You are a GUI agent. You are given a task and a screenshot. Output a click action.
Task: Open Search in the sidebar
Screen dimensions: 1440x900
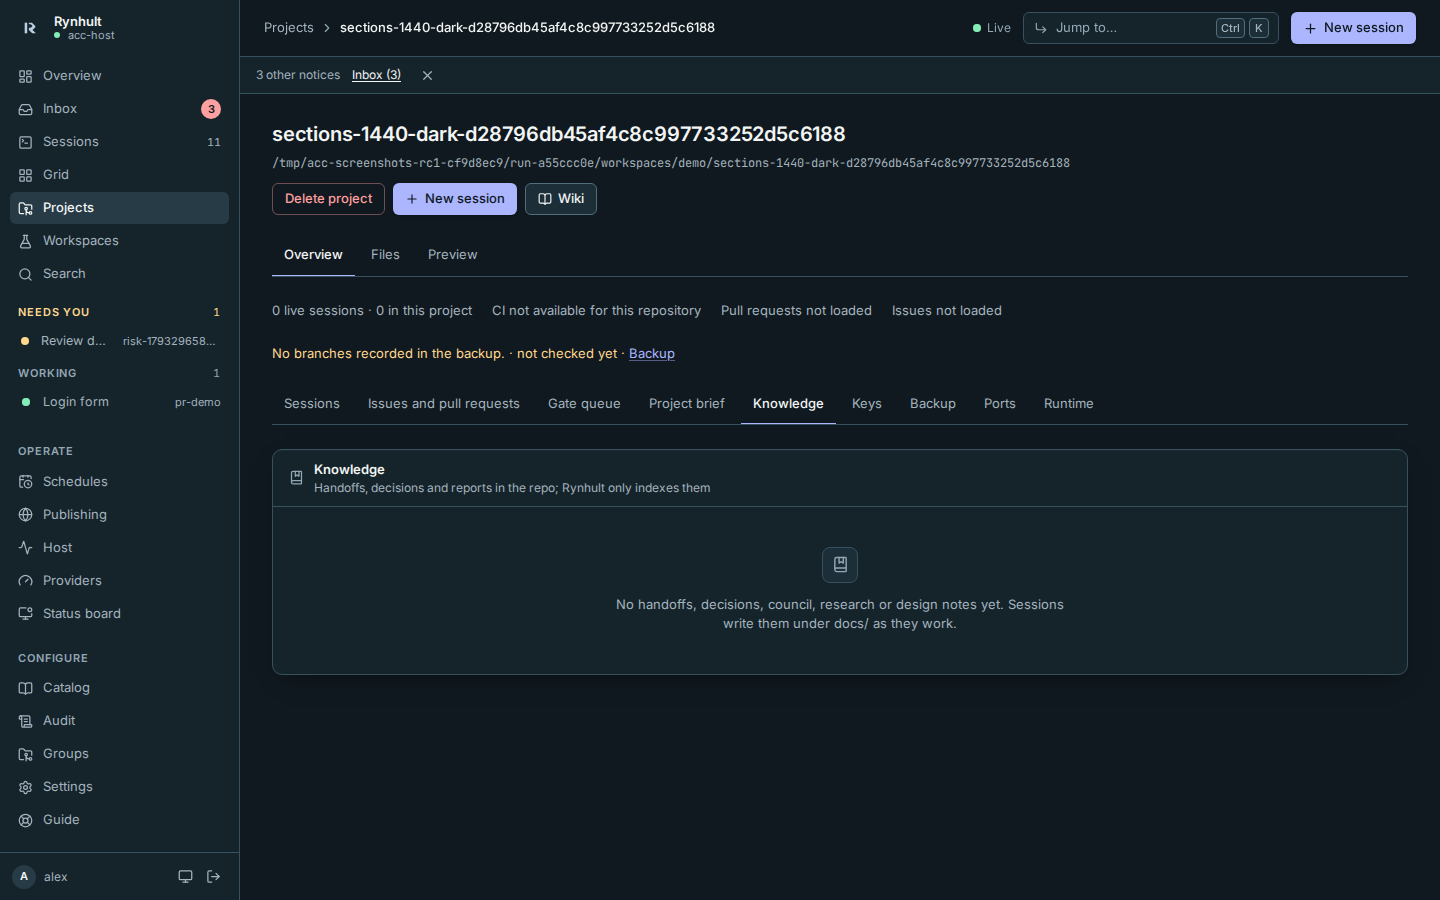119,274
